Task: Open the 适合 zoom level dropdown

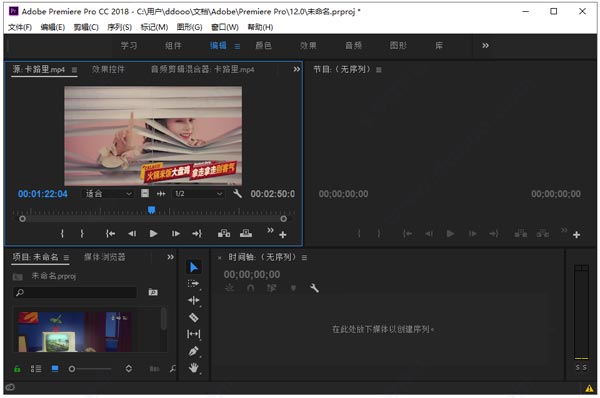Action: click(108, 194)
